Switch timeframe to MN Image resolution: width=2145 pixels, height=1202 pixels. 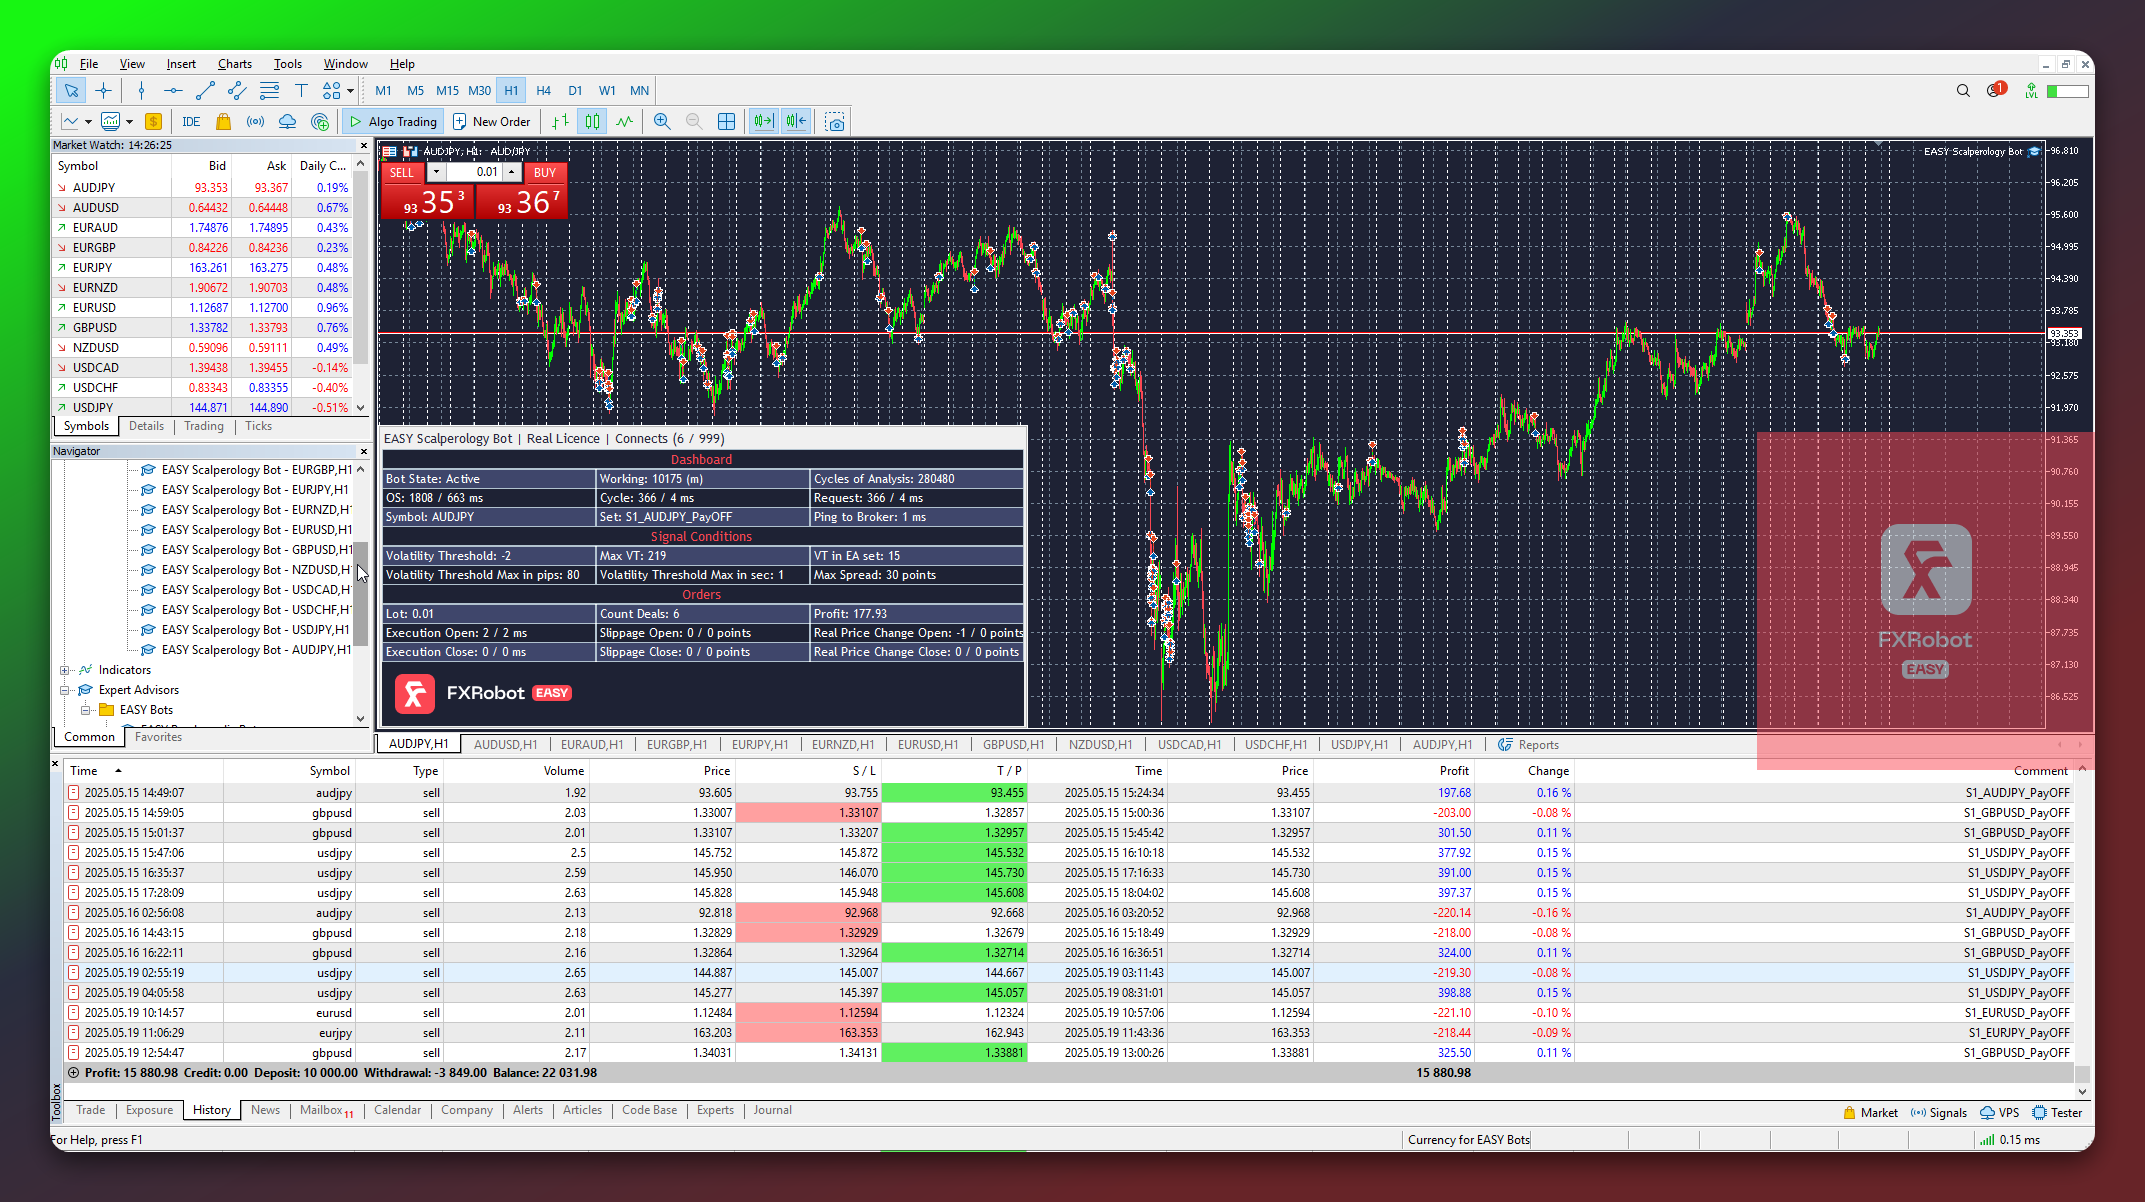639,91
